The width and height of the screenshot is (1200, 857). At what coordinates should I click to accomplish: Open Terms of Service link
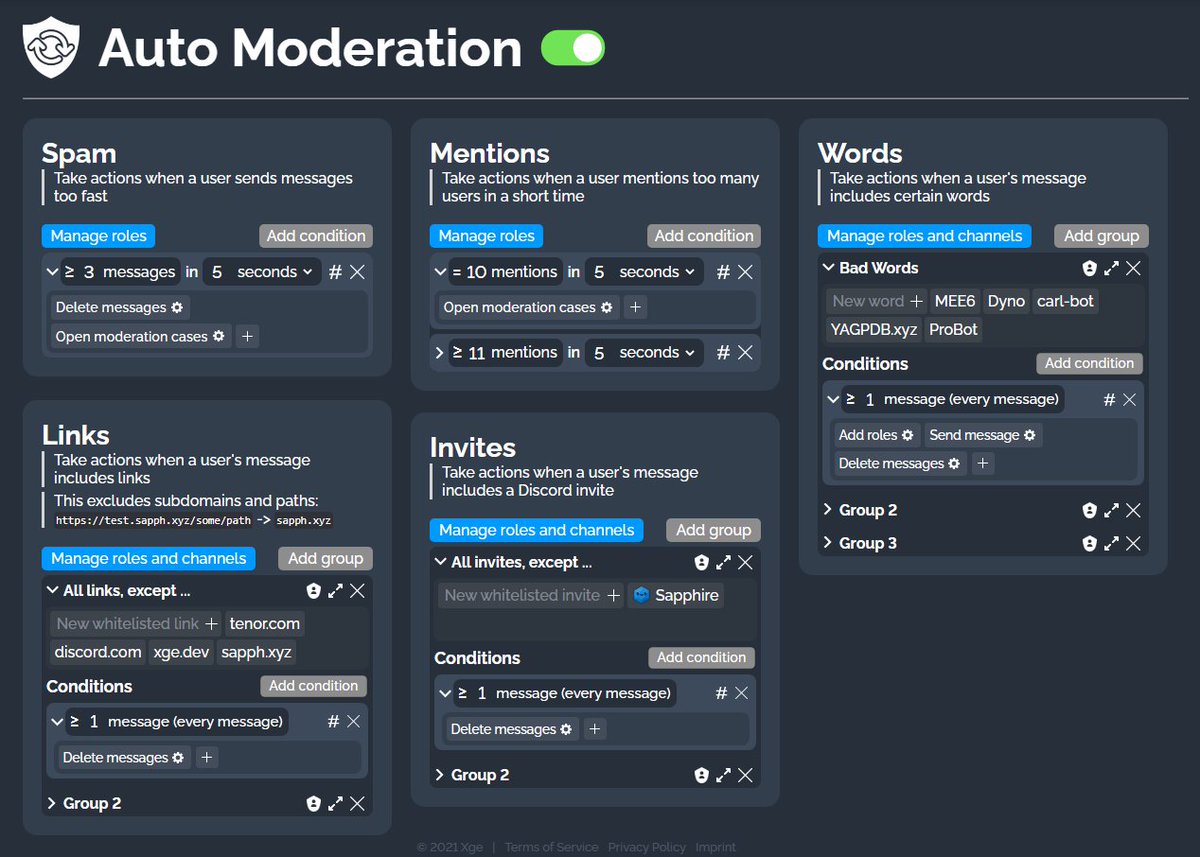tap(551, 847)
